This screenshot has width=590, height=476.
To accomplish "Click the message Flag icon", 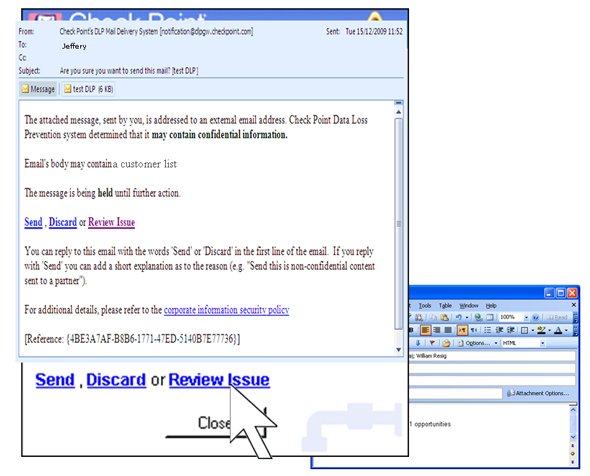I will [432, 342].
